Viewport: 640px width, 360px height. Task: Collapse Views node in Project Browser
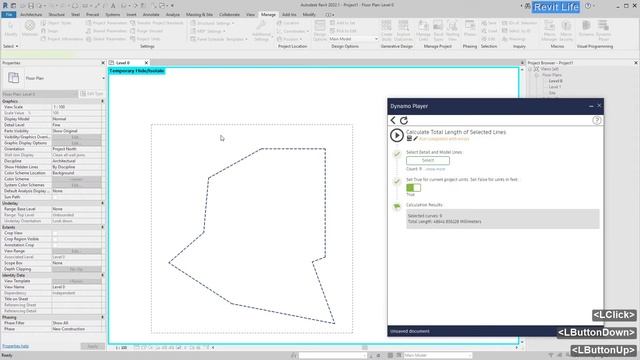pos(531,69)
